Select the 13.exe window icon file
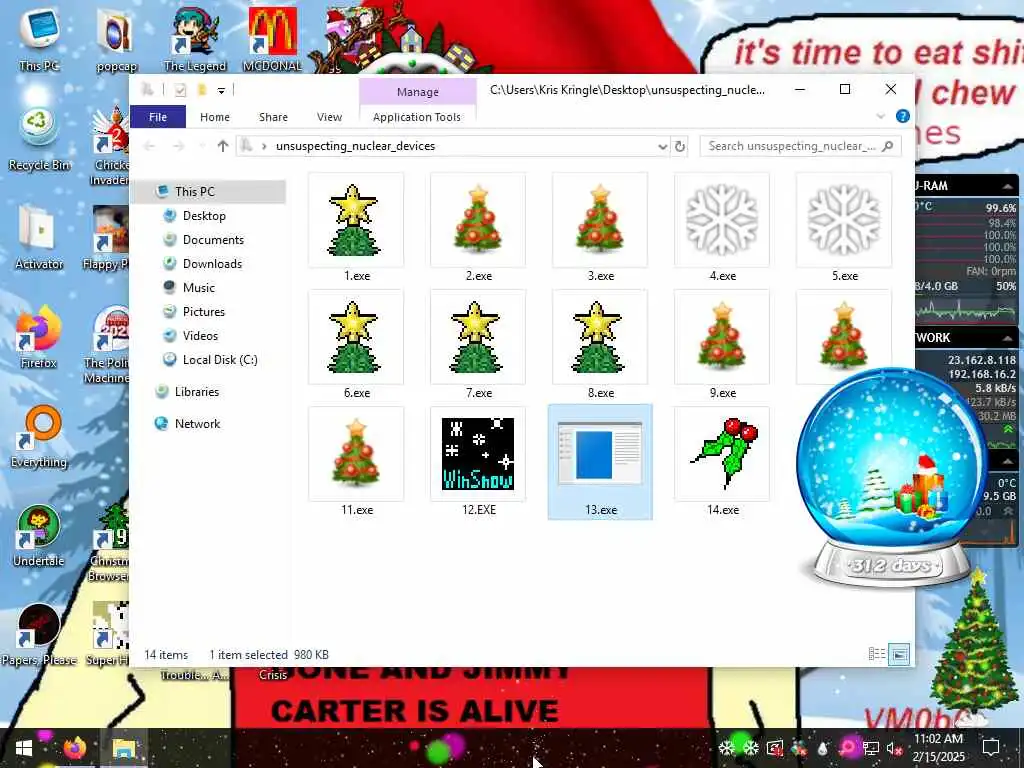1024x768 pixels. [x=600, y=462]
